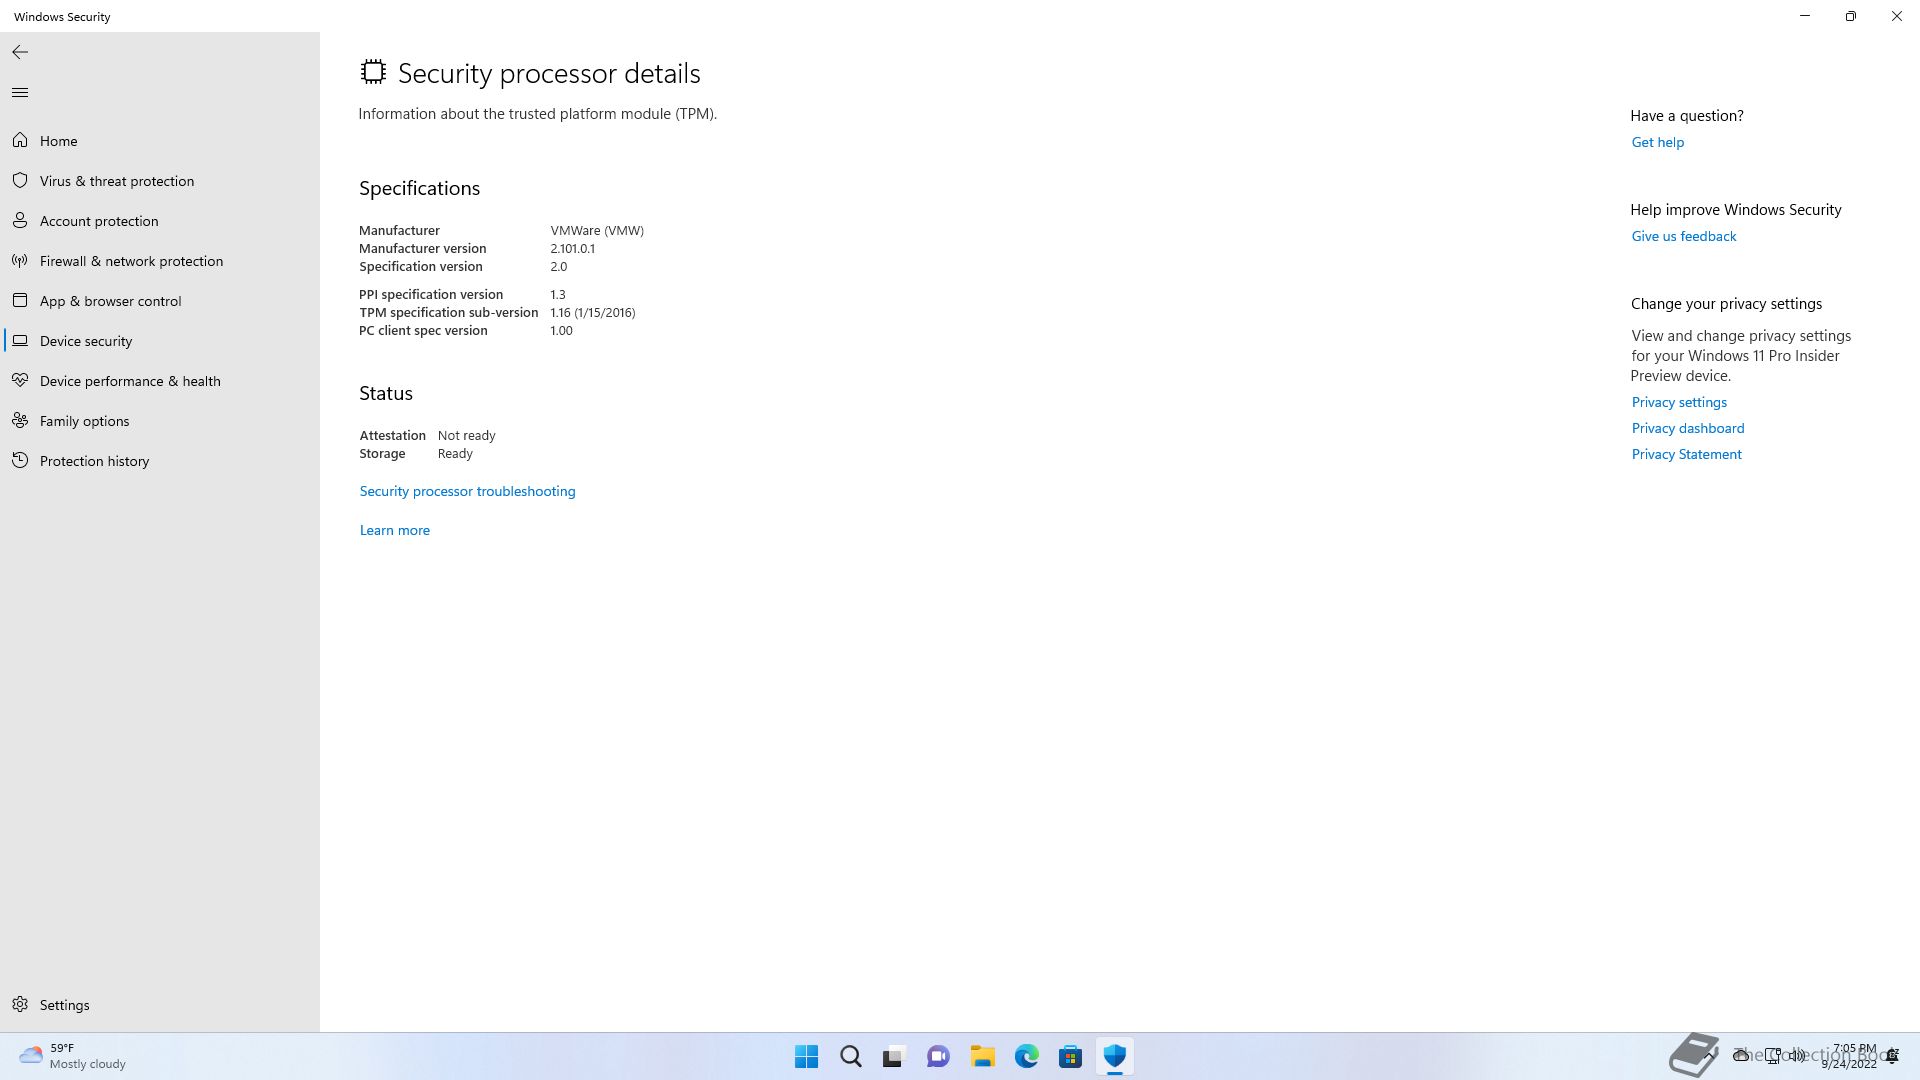This screenshot has width=1920, height=1080.
Task: Click the Account protection person icon
Action: (20, 221)
